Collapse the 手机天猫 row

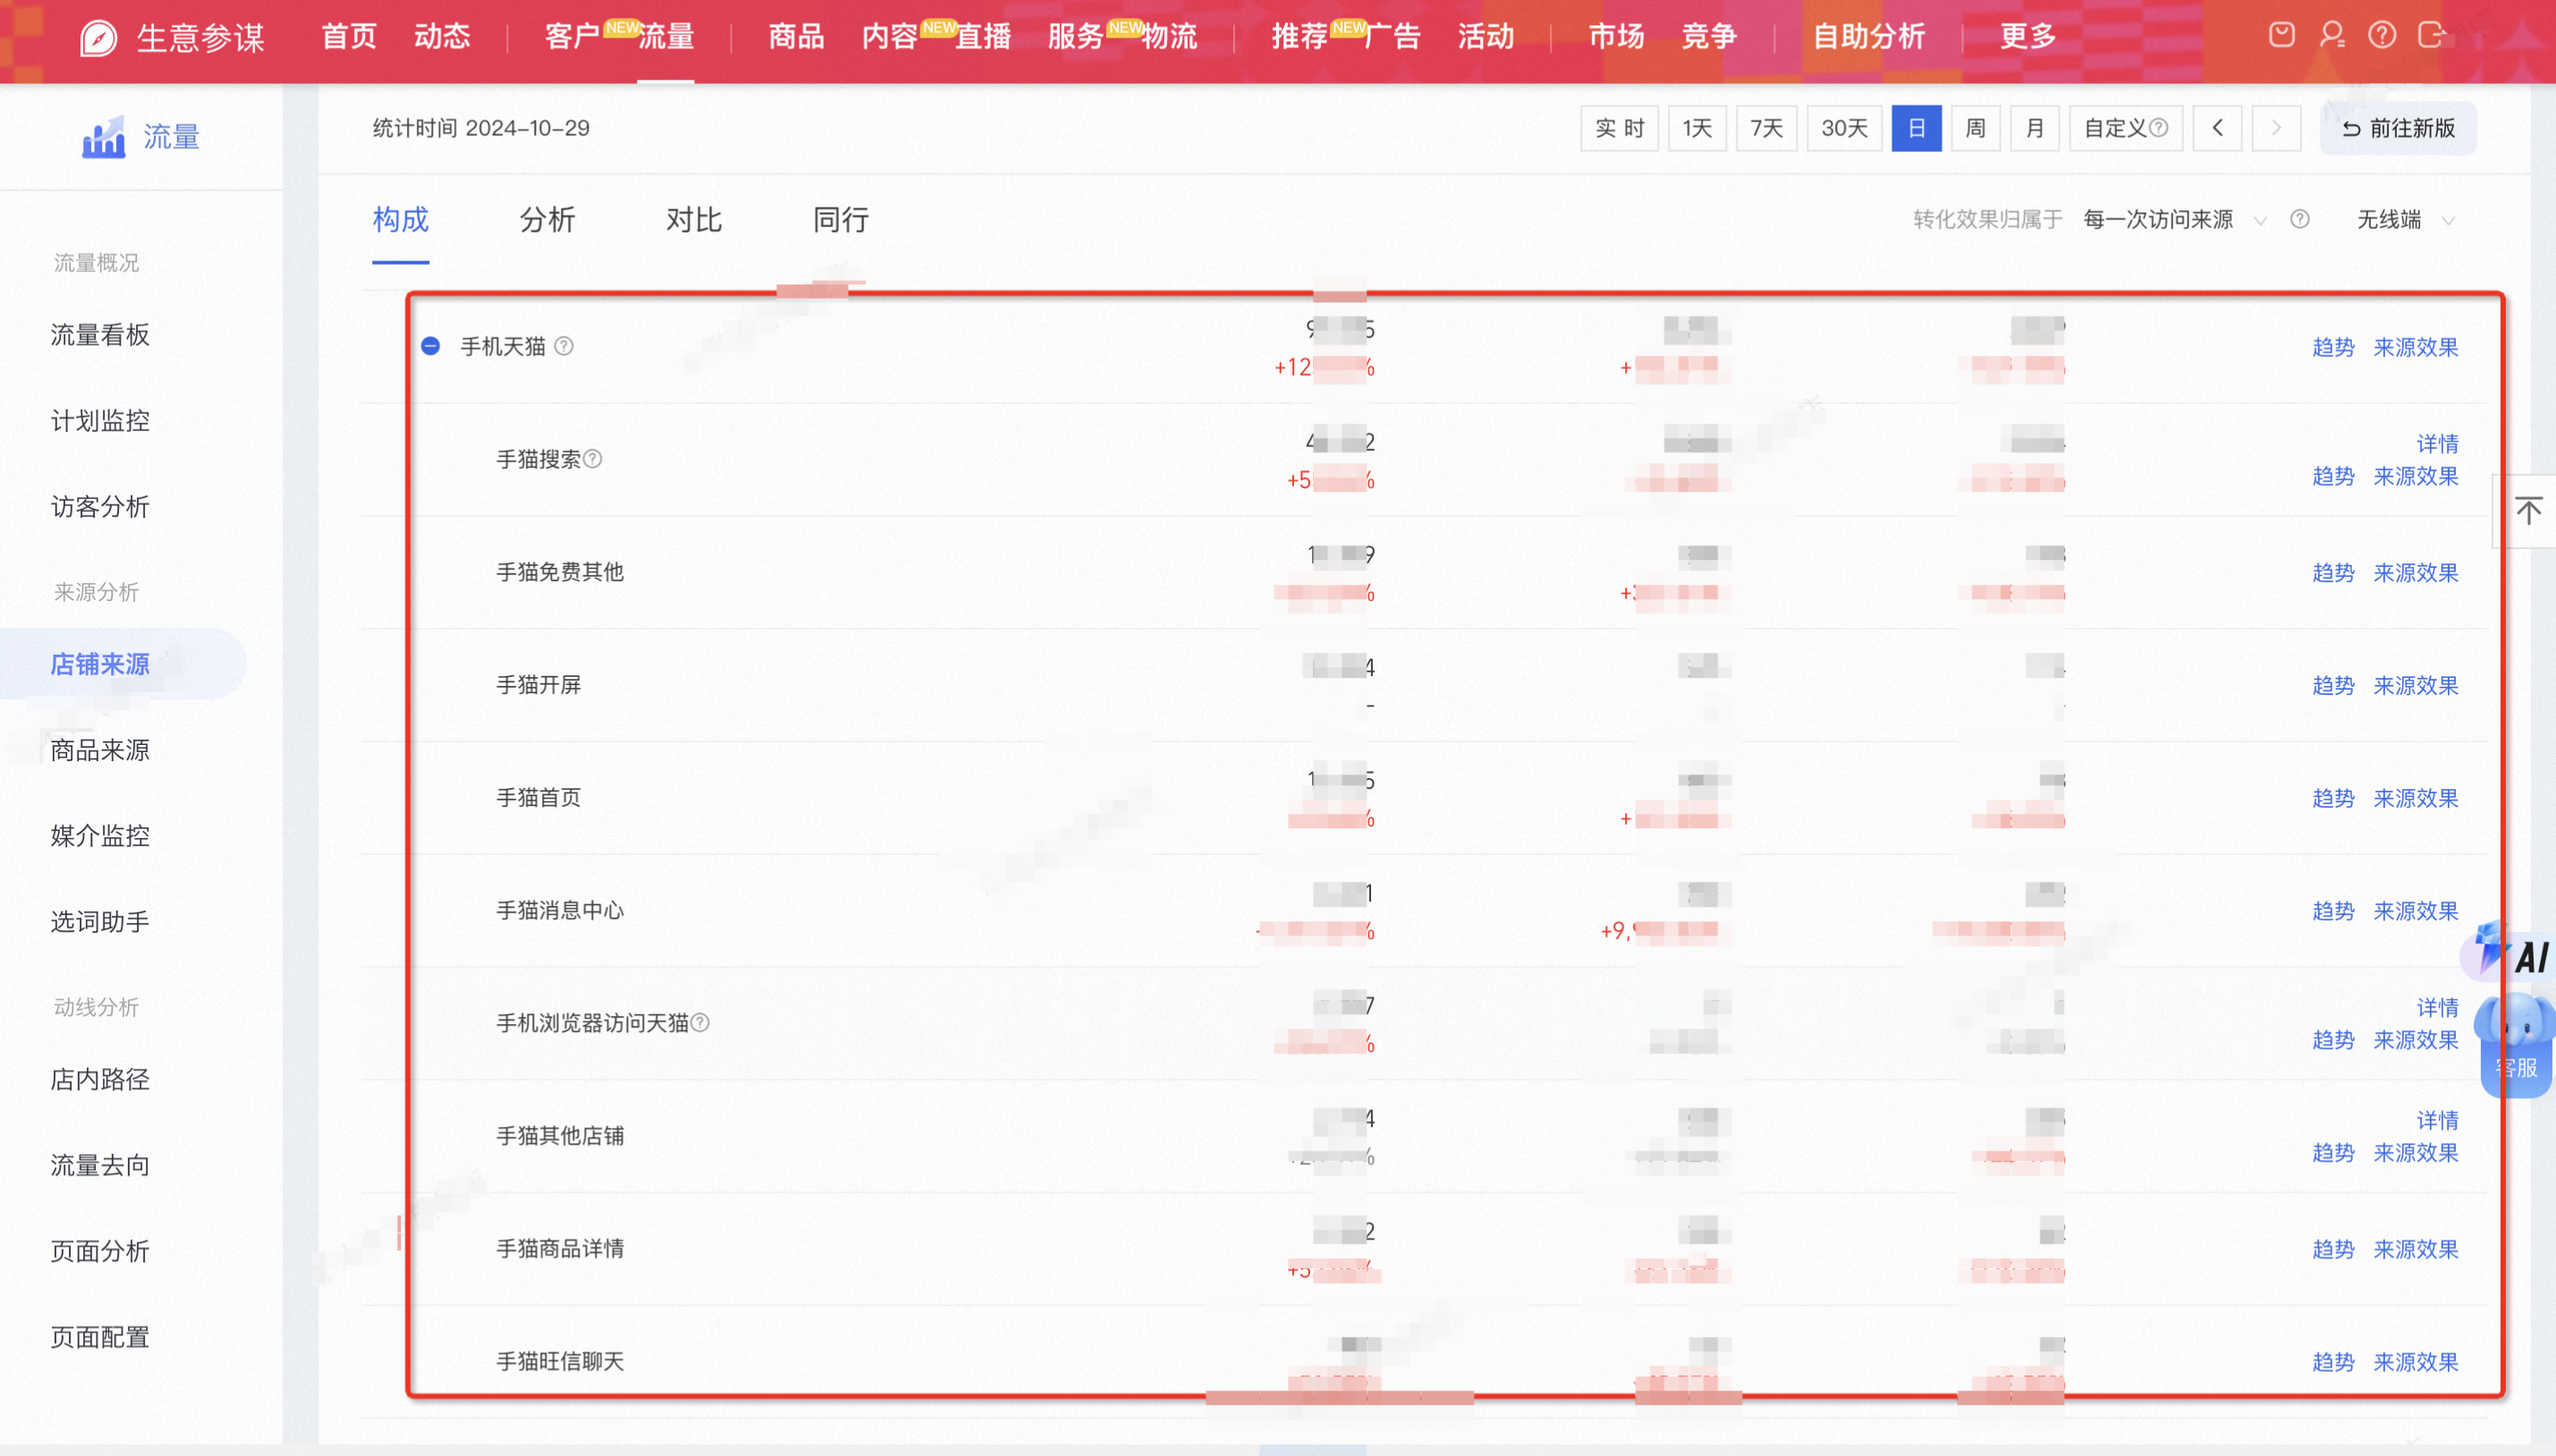coord(430,346)
